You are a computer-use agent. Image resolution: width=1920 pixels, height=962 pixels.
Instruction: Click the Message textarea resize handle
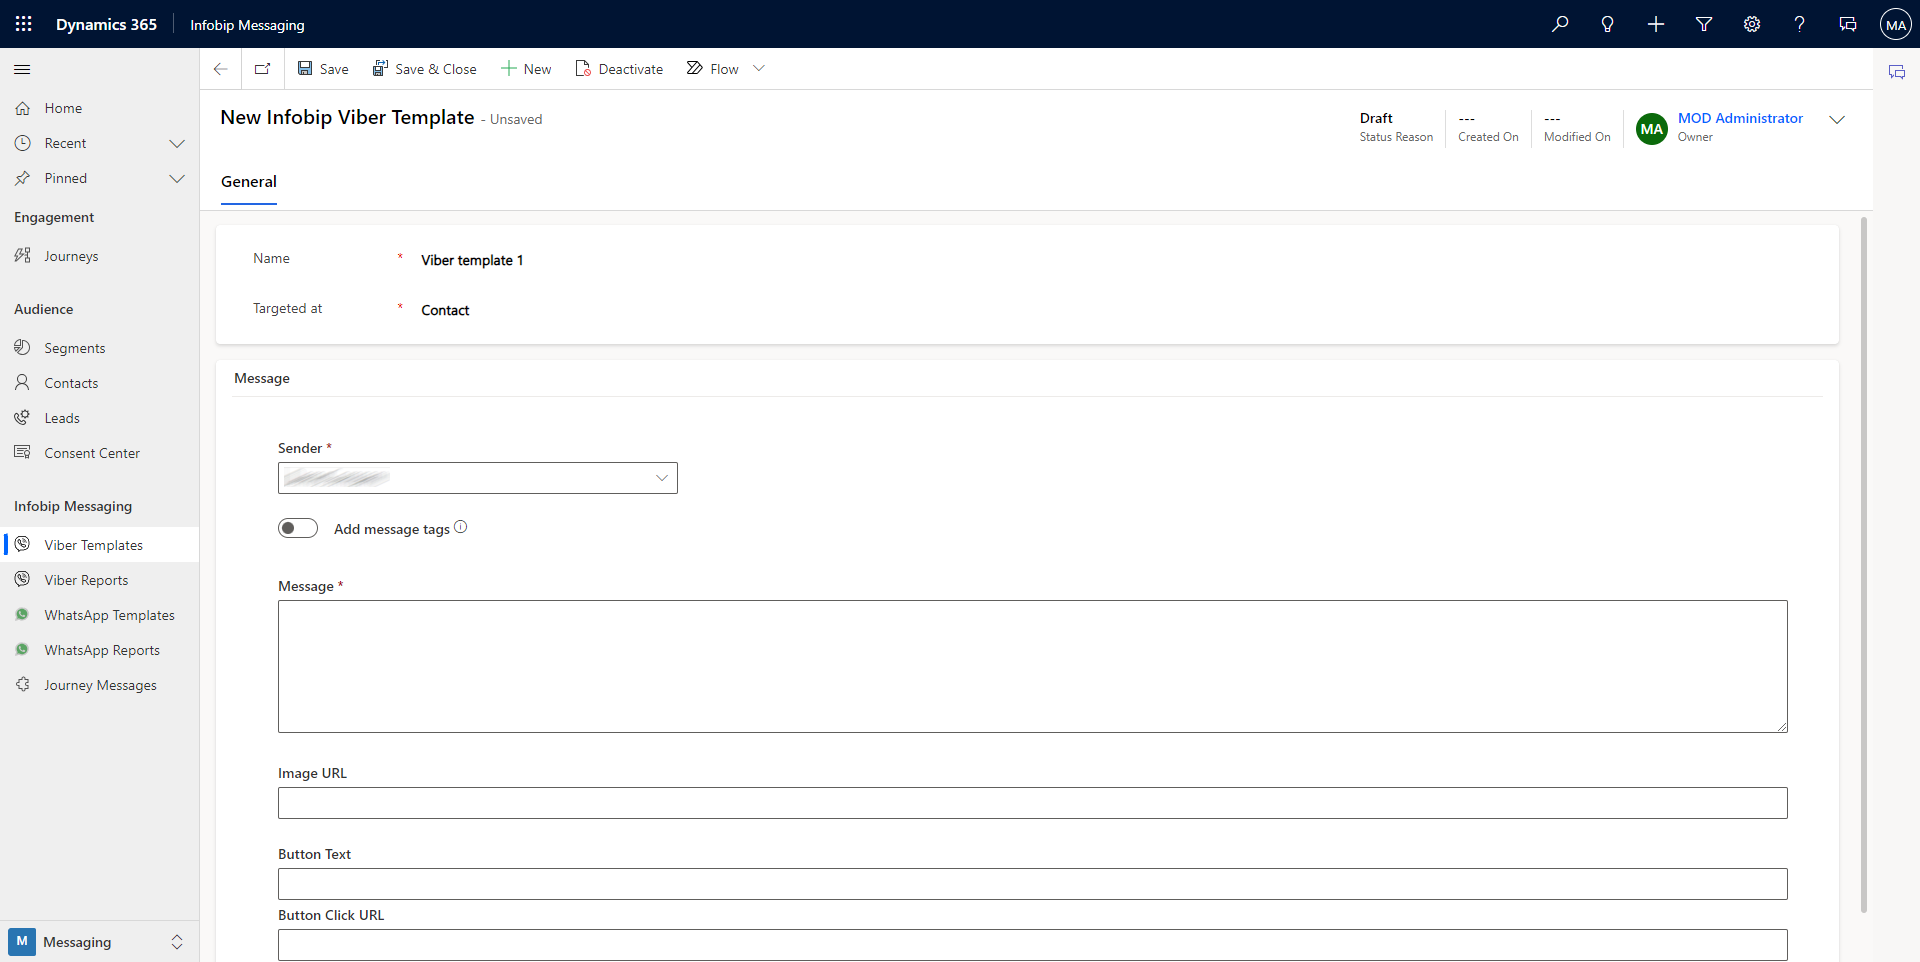pos(1782,727)
